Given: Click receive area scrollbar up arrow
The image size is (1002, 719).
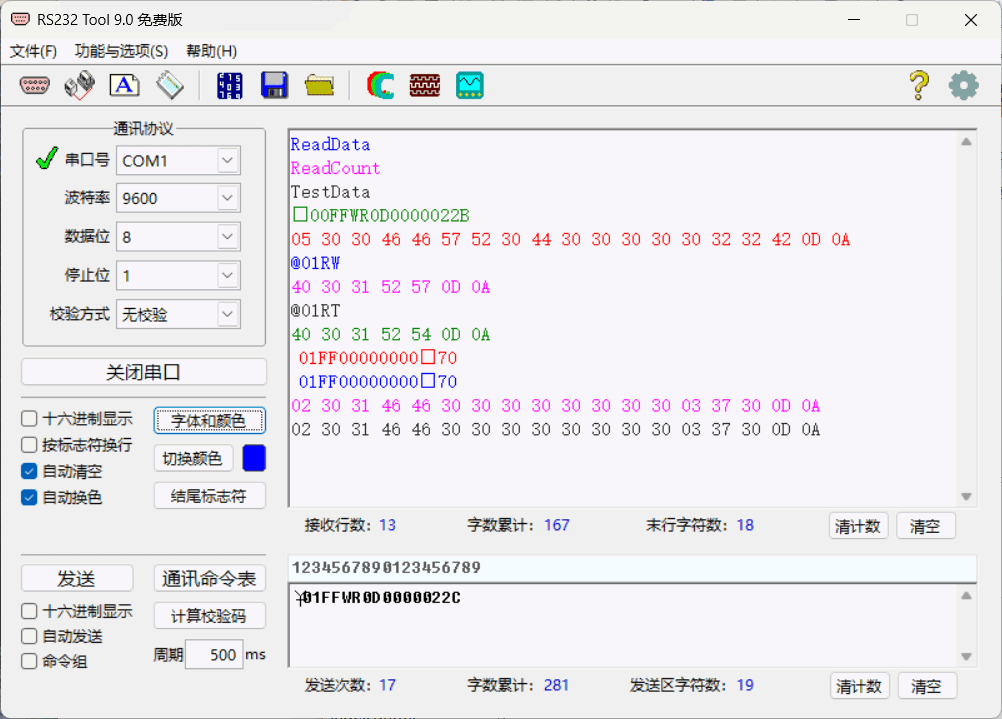Looking at the screenshot, I should [966, 142].
